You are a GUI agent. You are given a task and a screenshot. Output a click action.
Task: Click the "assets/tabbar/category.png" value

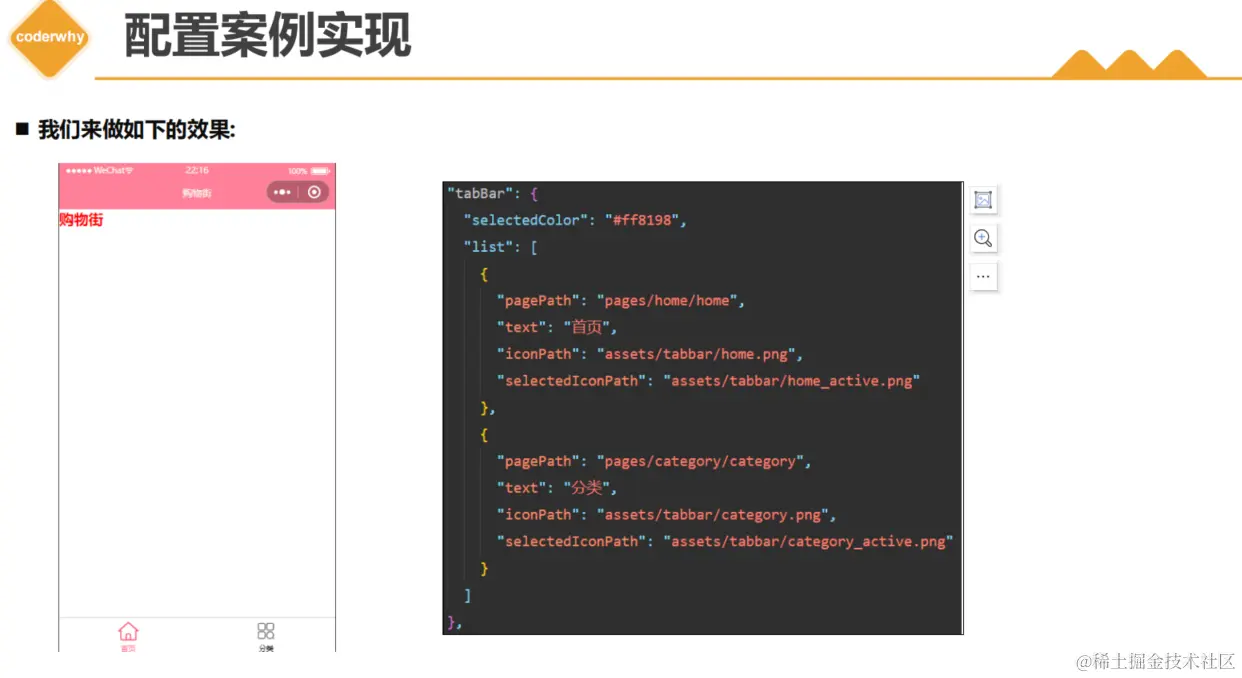pyautogui.click(x=712, y=515)
